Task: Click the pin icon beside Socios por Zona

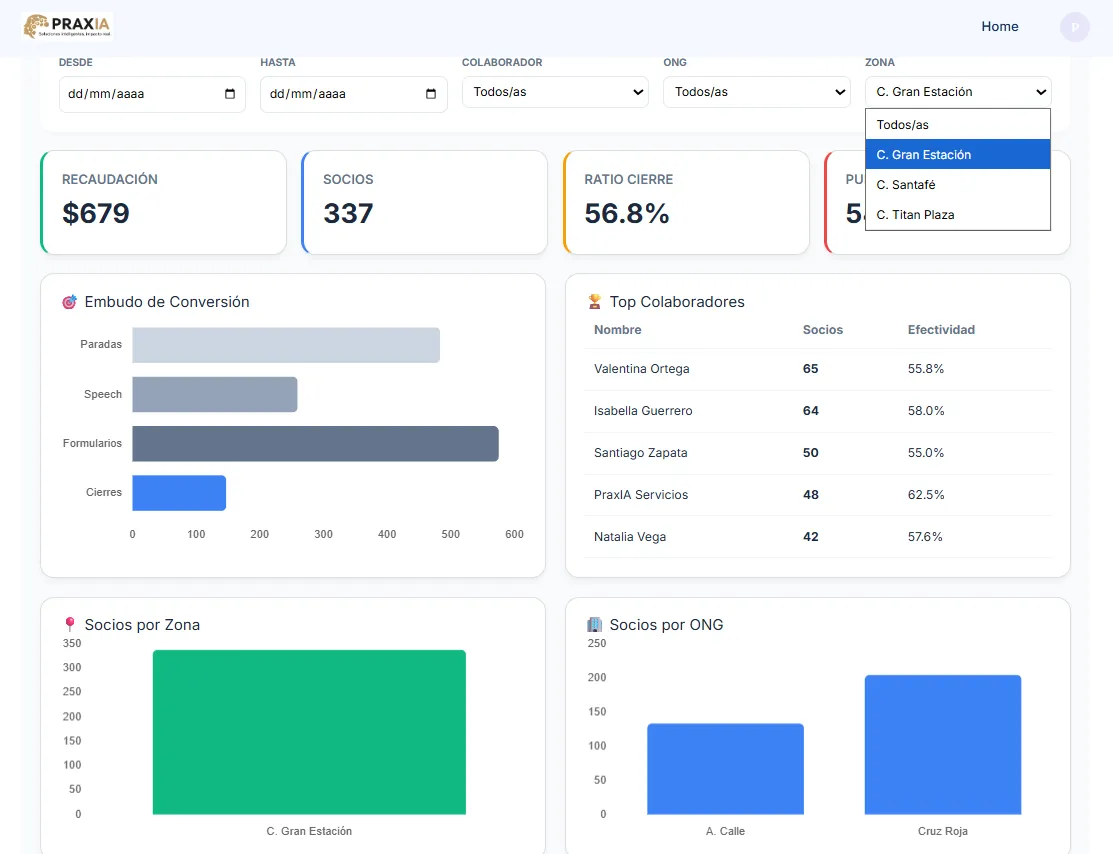Action: [x=69, y=625]
